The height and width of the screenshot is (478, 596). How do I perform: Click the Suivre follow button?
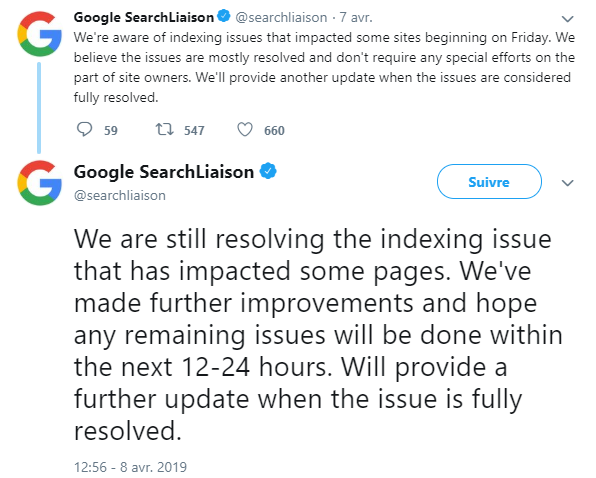point(489,182)
